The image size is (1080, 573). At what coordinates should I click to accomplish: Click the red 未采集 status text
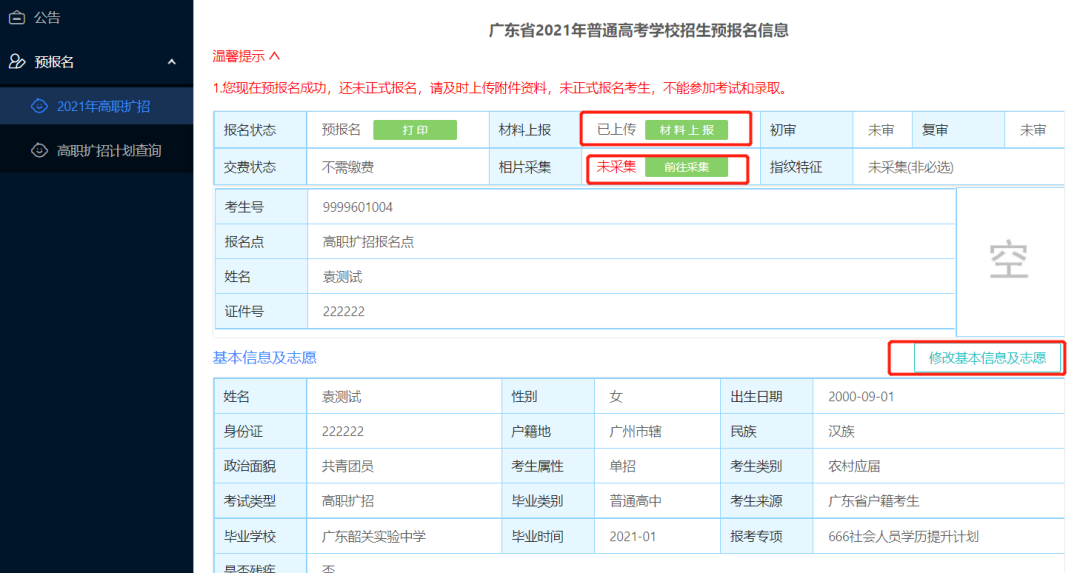616,167
